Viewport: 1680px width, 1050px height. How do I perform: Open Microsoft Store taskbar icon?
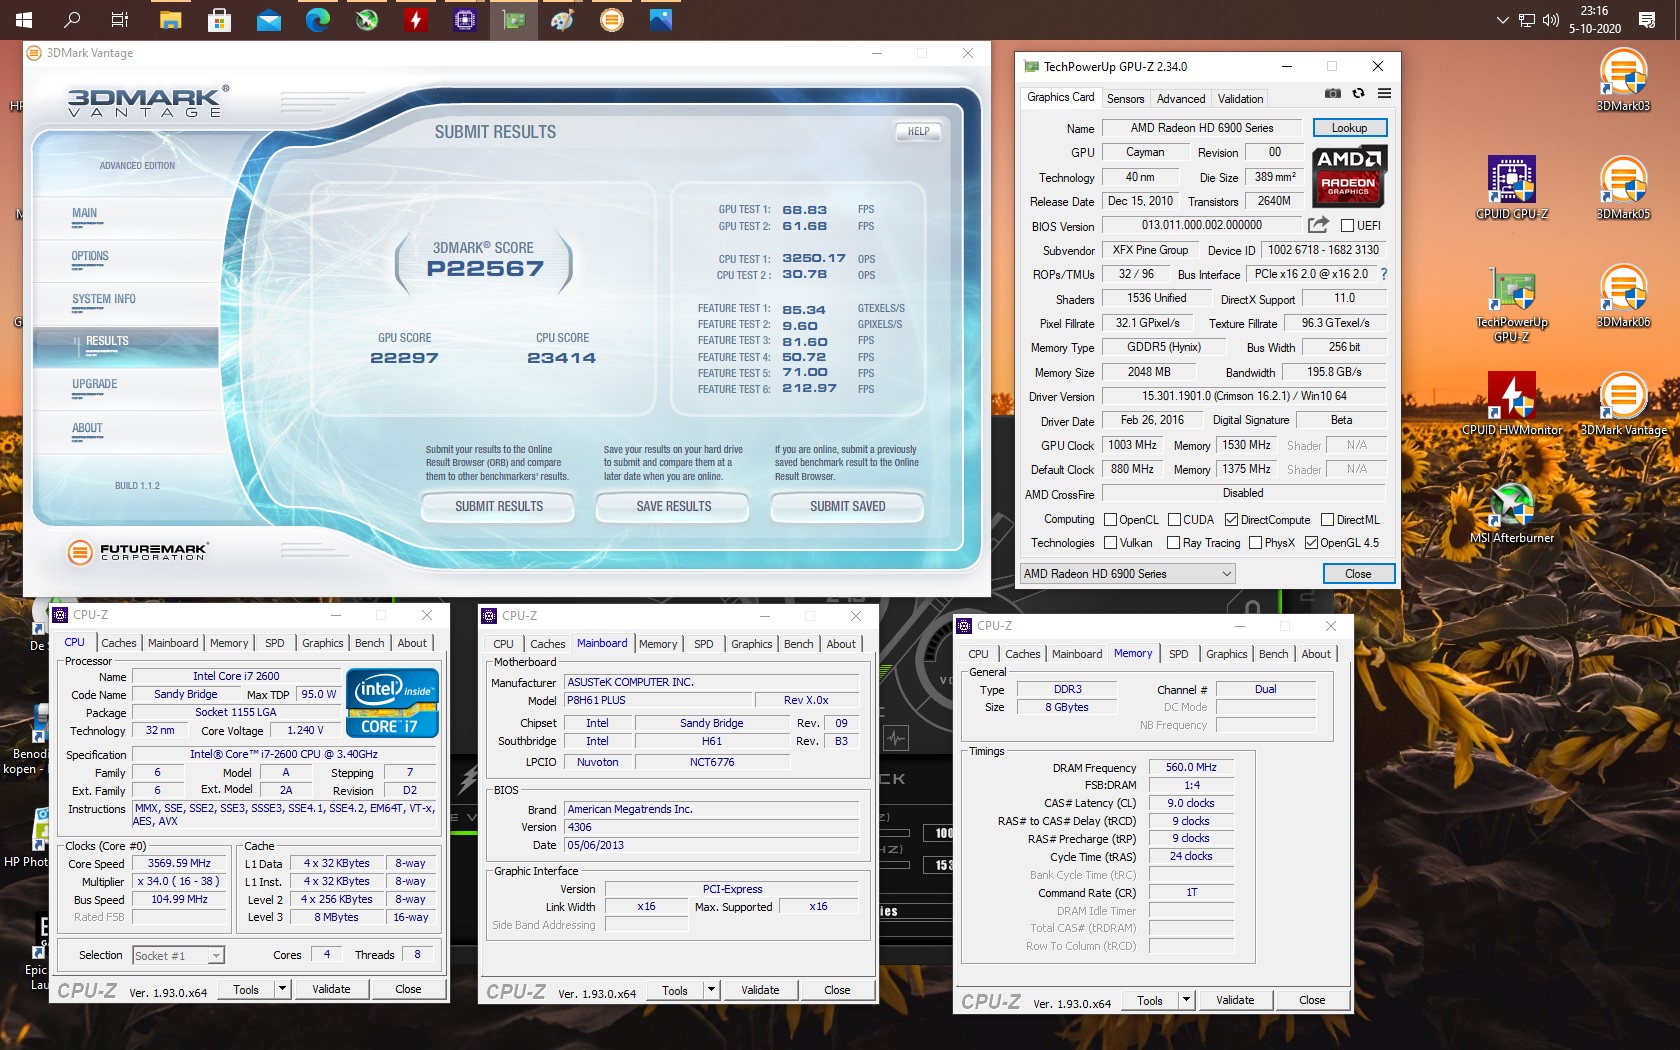tap(219, 19)
